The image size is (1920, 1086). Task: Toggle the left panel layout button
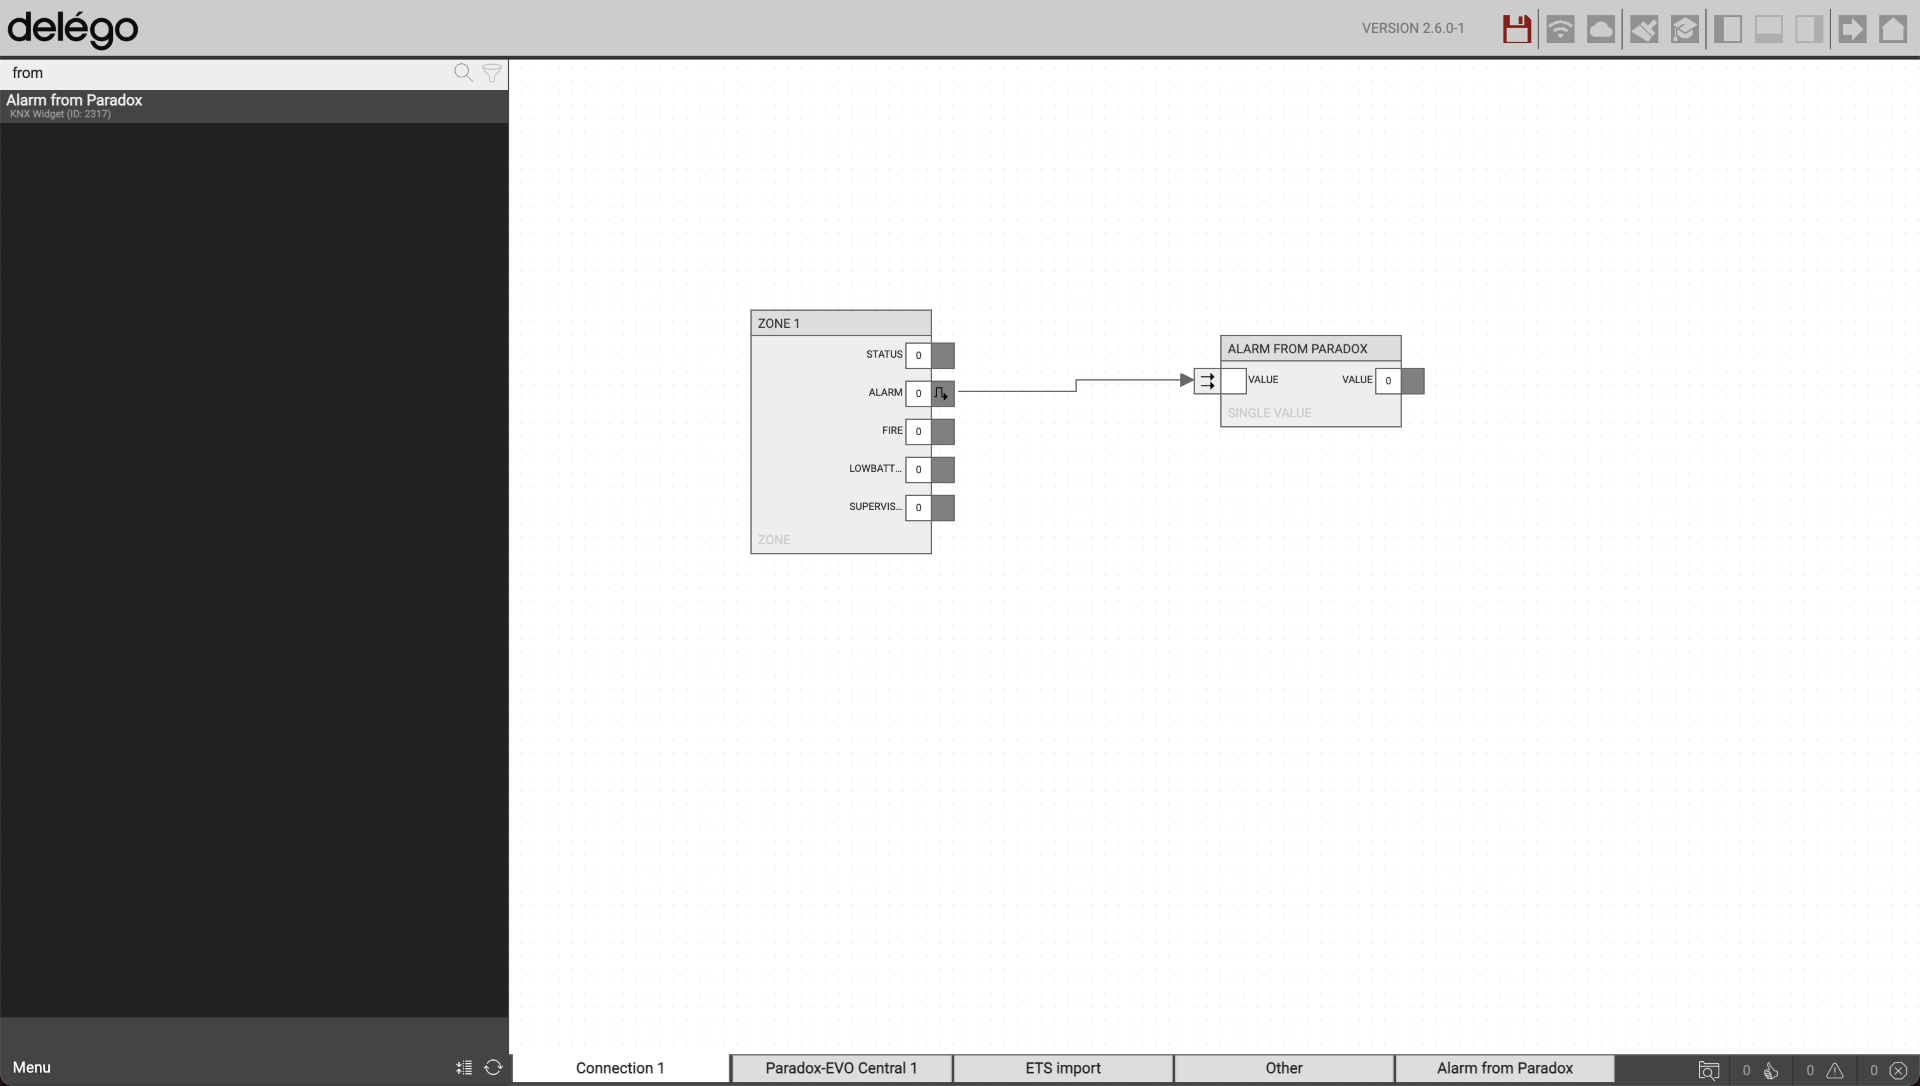1728,29
